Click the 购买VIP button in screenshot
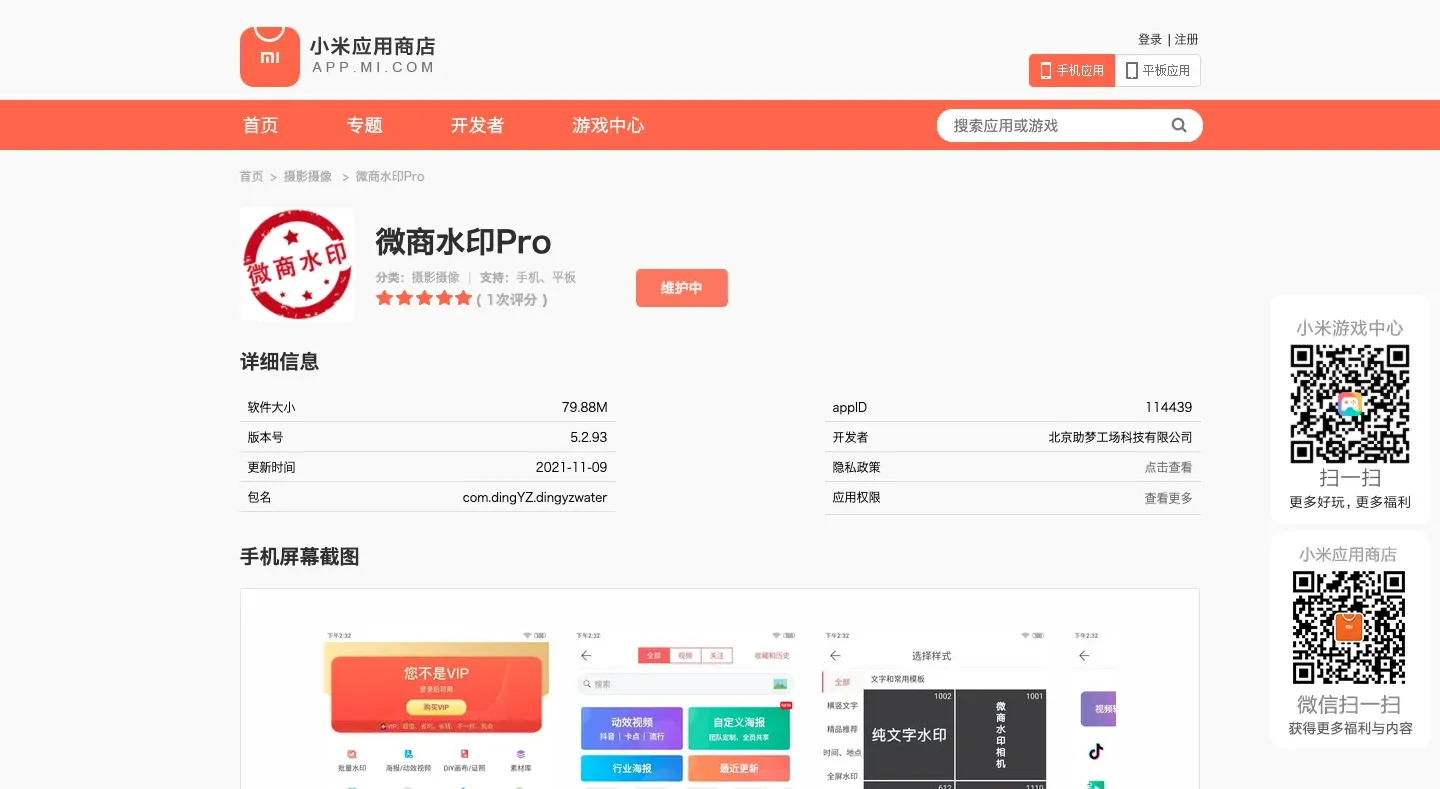 coord(436,707)
